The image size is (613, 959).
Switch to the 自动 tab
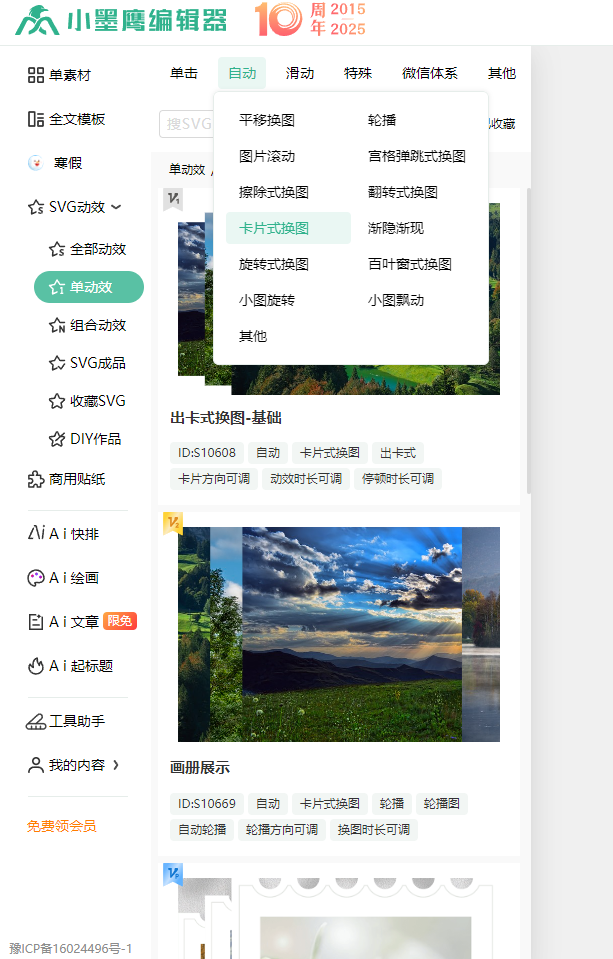coord(242,73)
